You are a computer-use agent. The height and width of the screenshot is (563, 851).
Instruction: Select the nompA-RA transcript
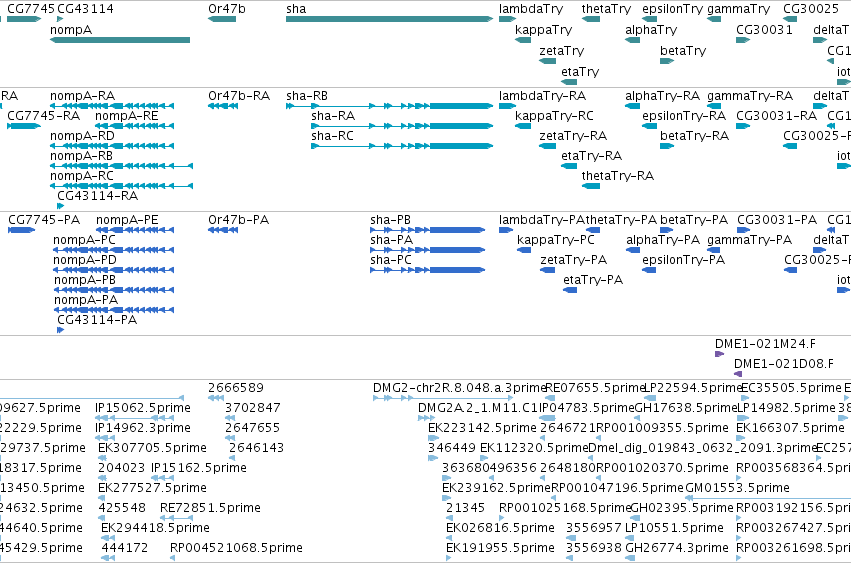click(x=112, y=106)
